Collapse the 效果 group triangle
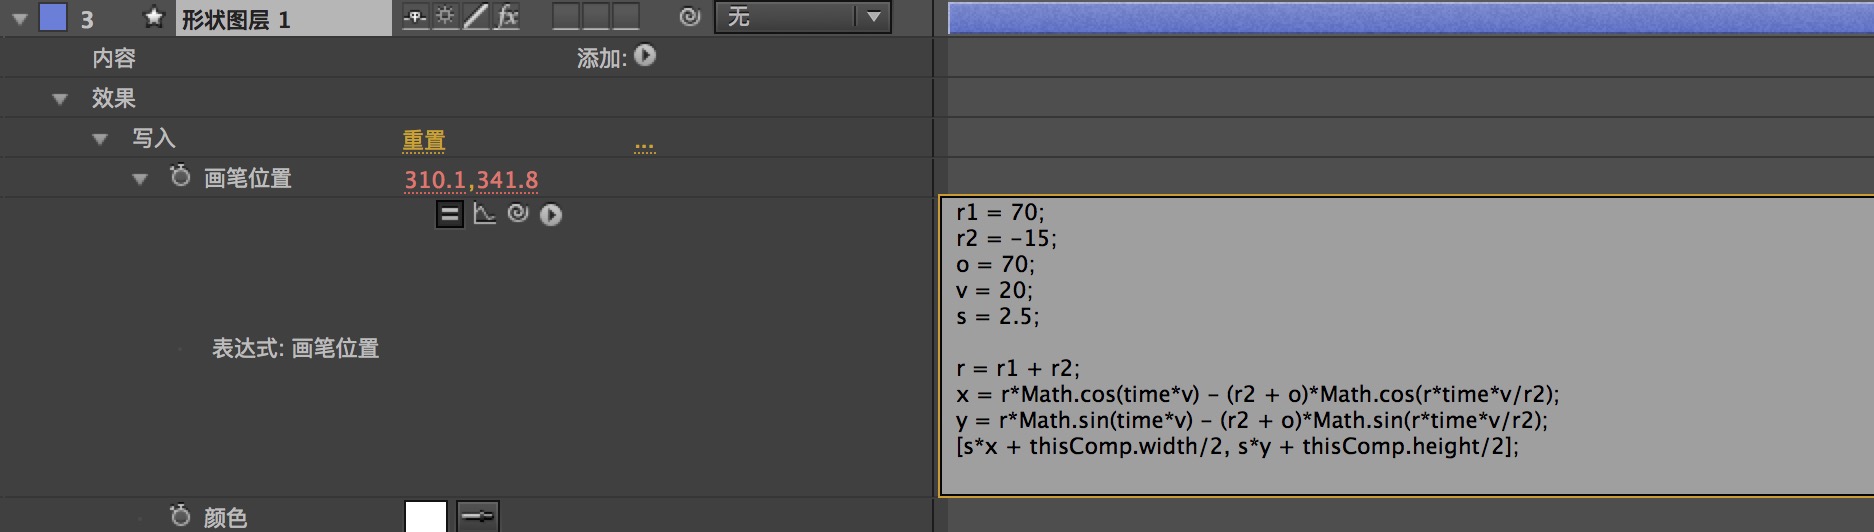The image size is (1874, 532). coord(60,99)
